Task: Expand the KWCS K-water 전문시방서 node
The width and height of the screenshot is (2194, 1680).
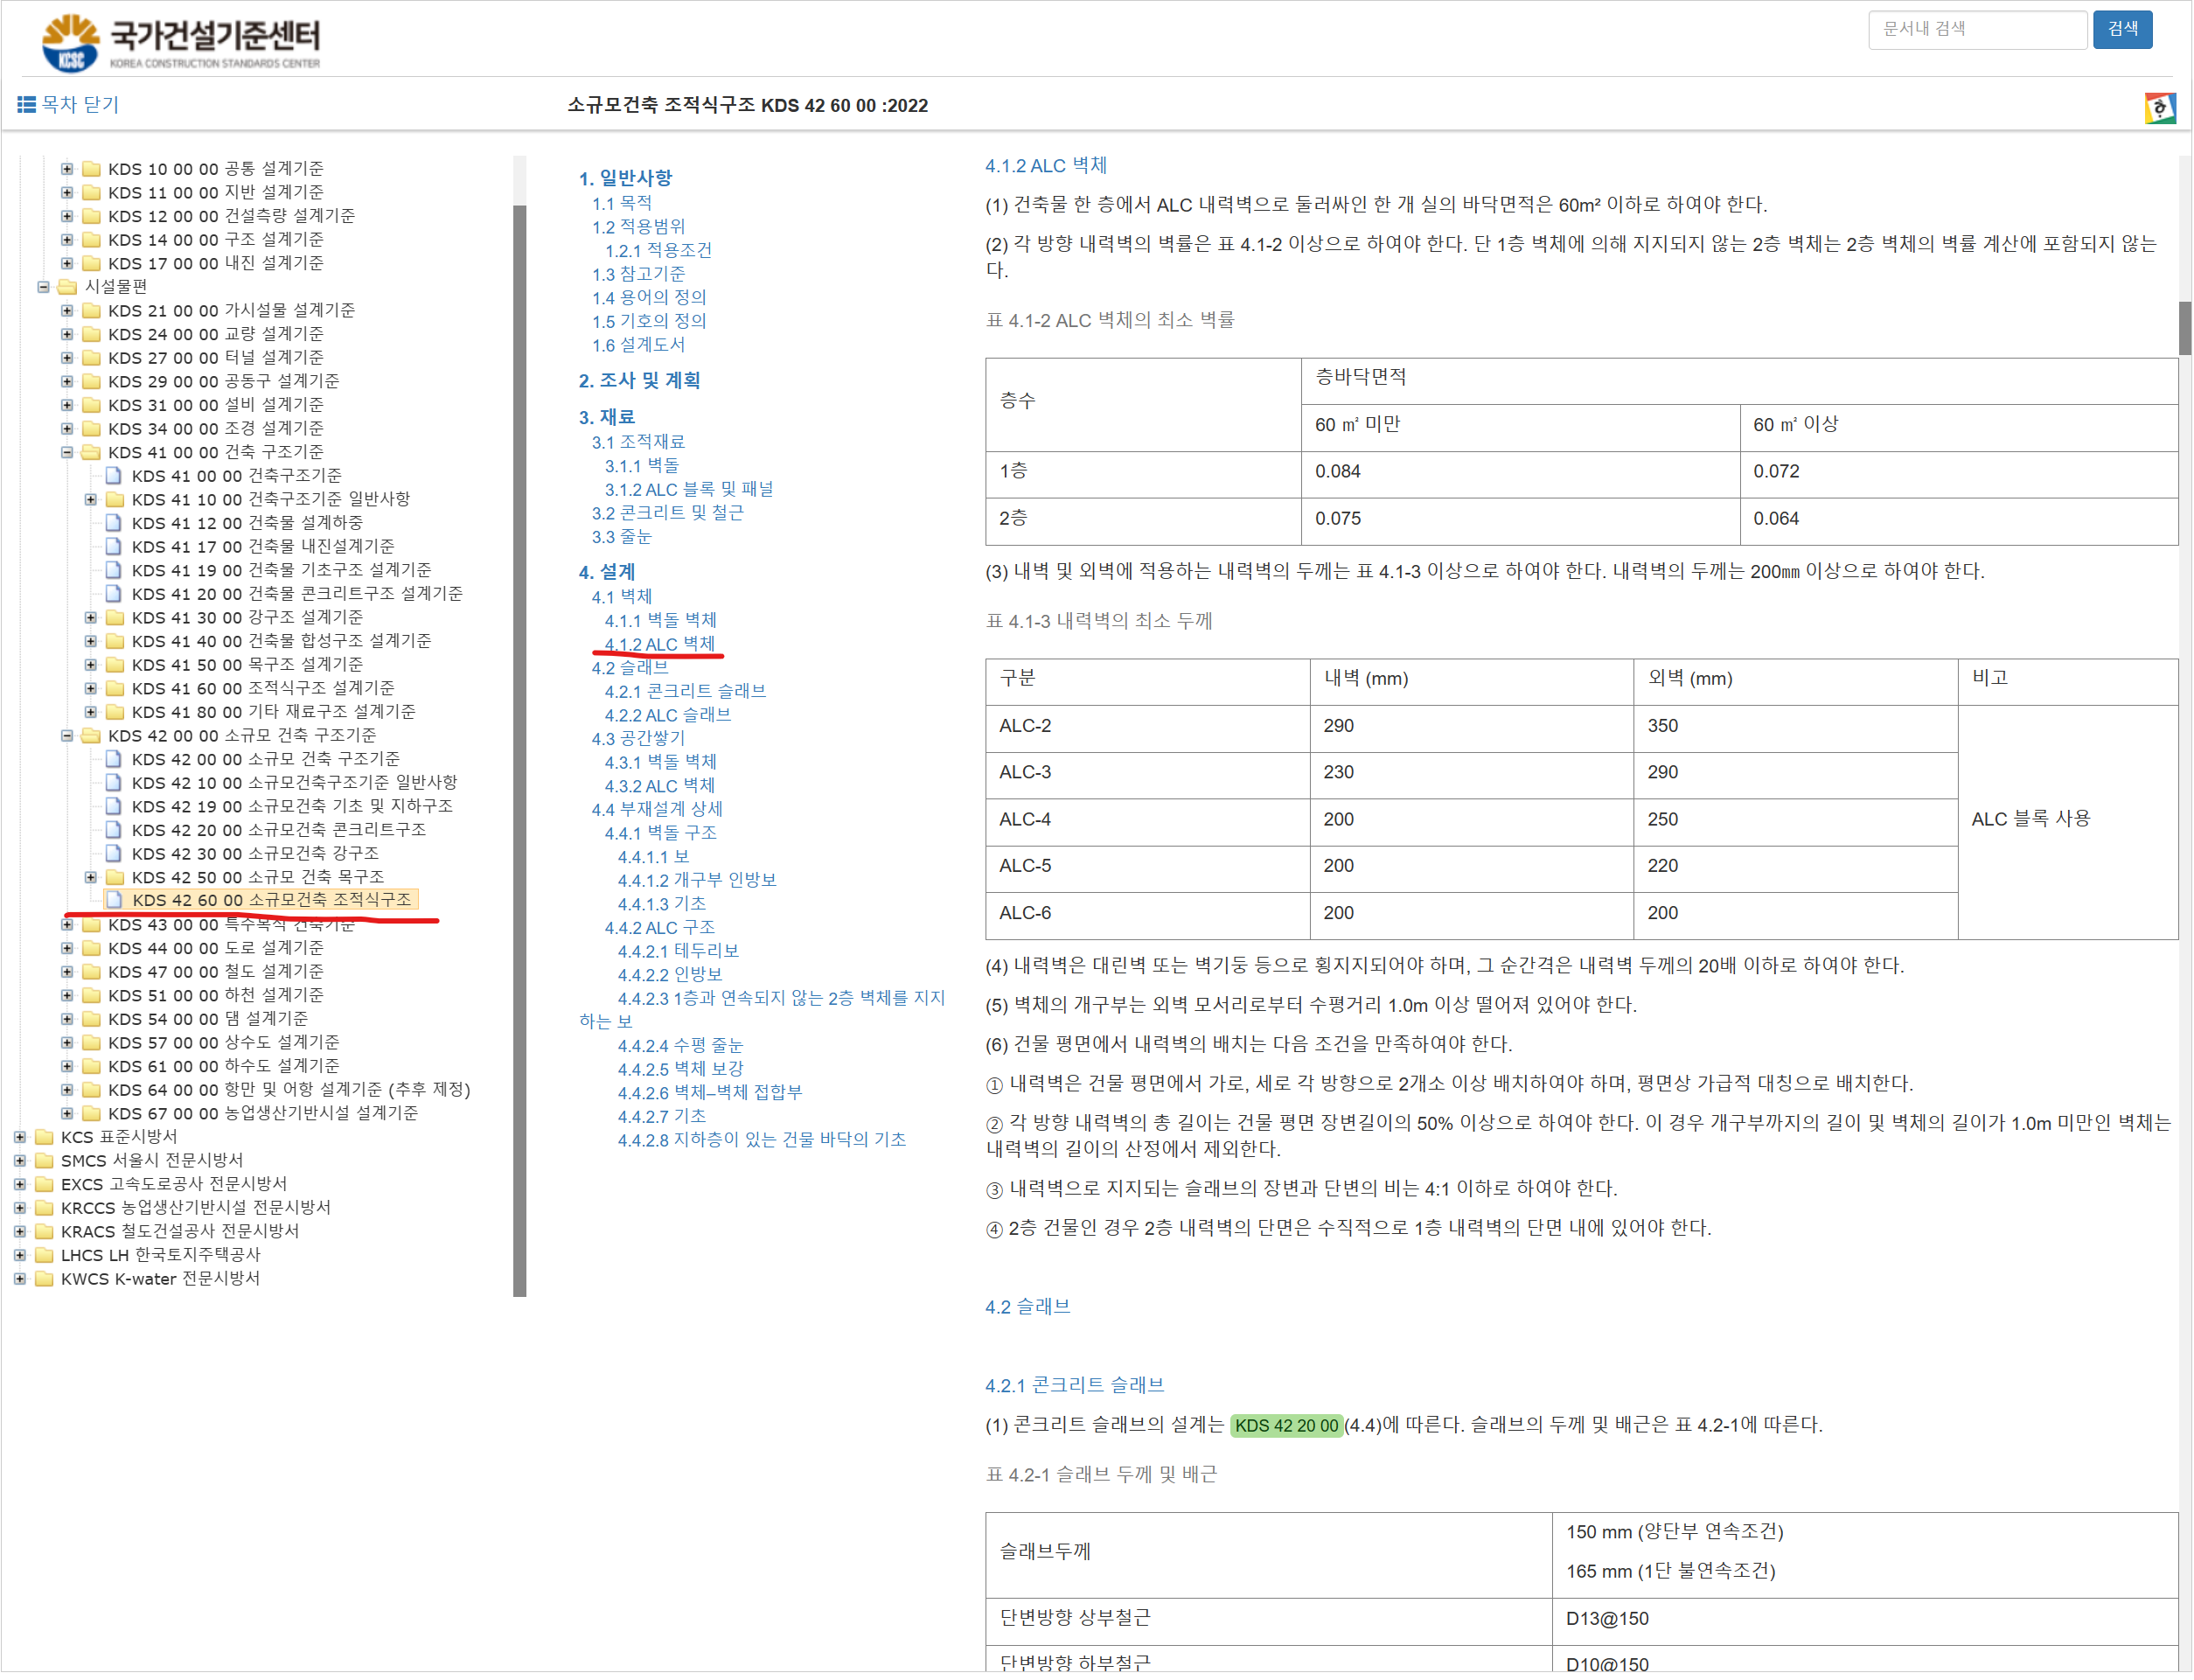Action: pyautogui.click(x=20, y=1278)
